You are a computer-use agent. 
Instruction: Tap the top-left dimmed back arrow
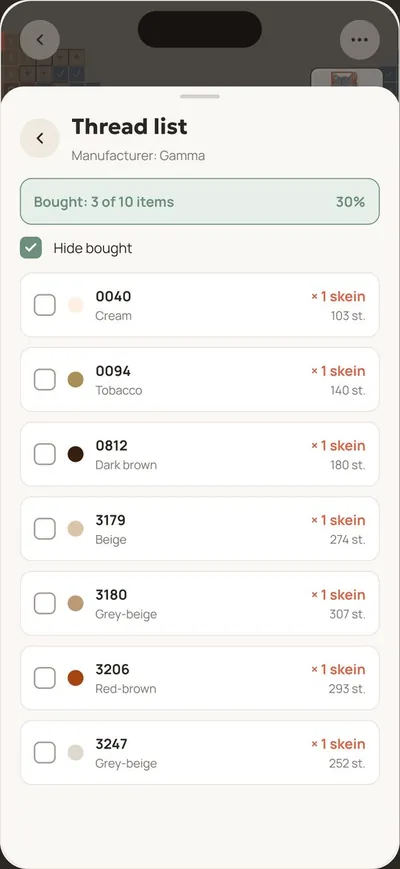point(40,39)
